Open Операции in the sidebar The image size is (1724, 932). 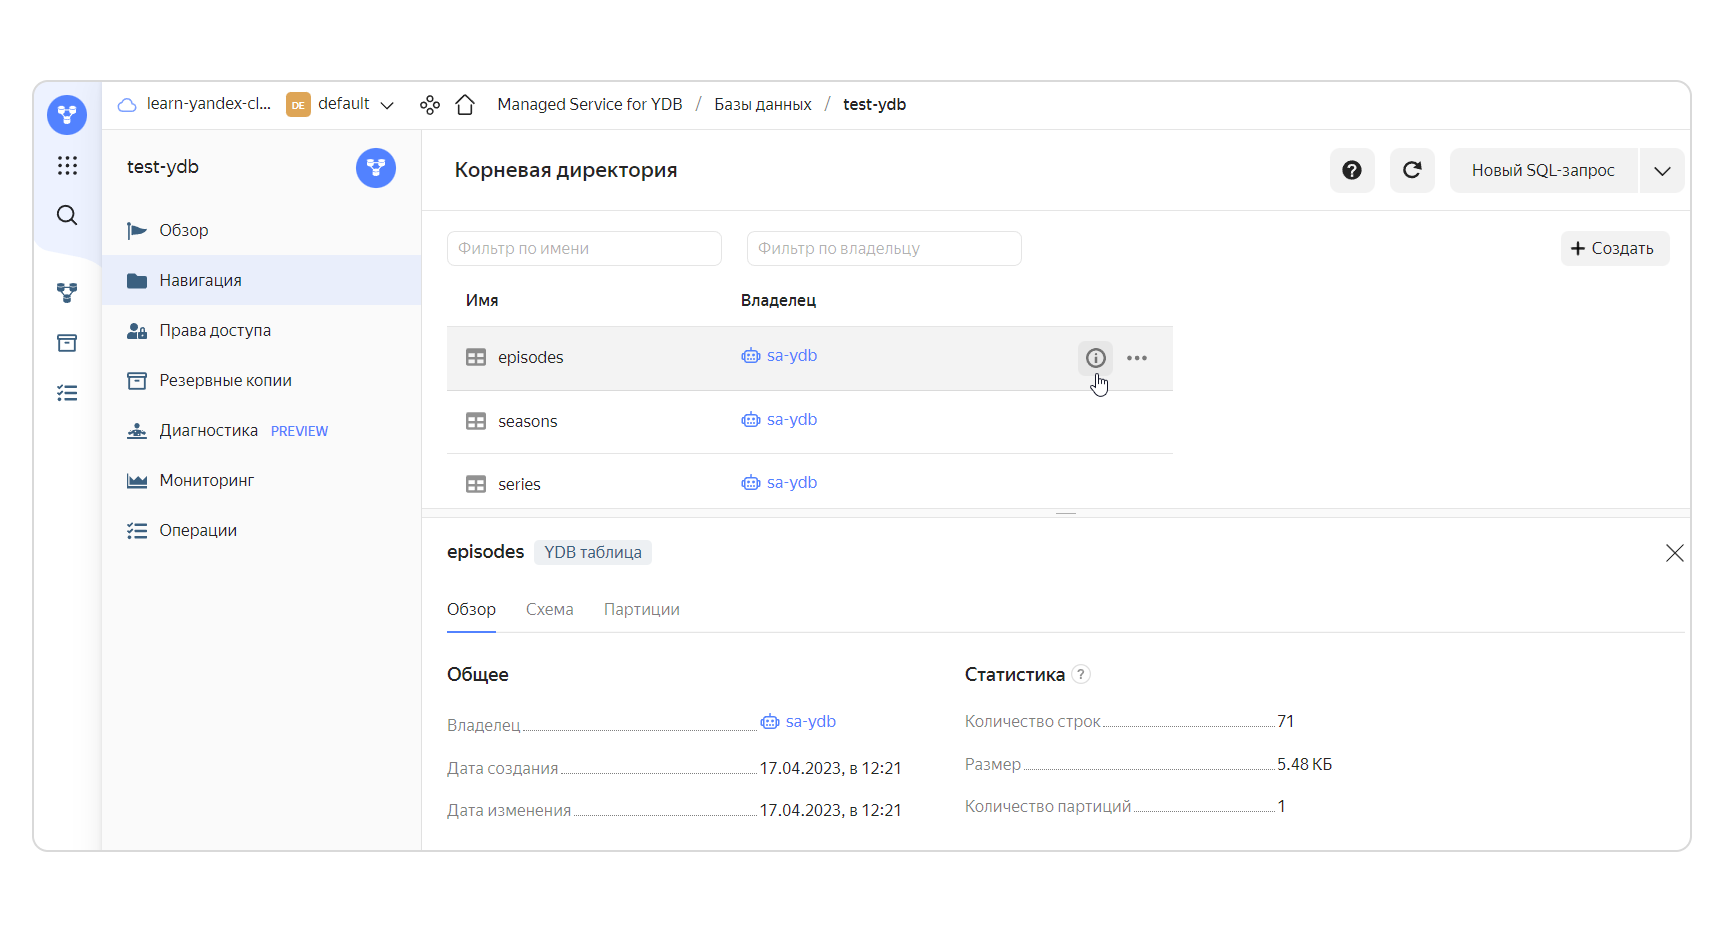pyautogui.click(x=261, y=530)
